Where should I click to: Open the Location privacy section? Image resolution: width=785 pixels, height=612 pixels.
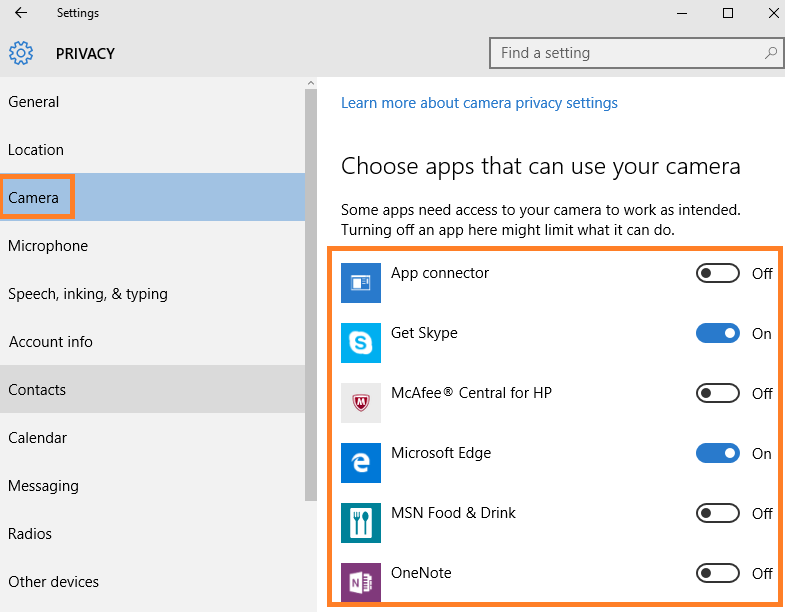pos(152,150)
